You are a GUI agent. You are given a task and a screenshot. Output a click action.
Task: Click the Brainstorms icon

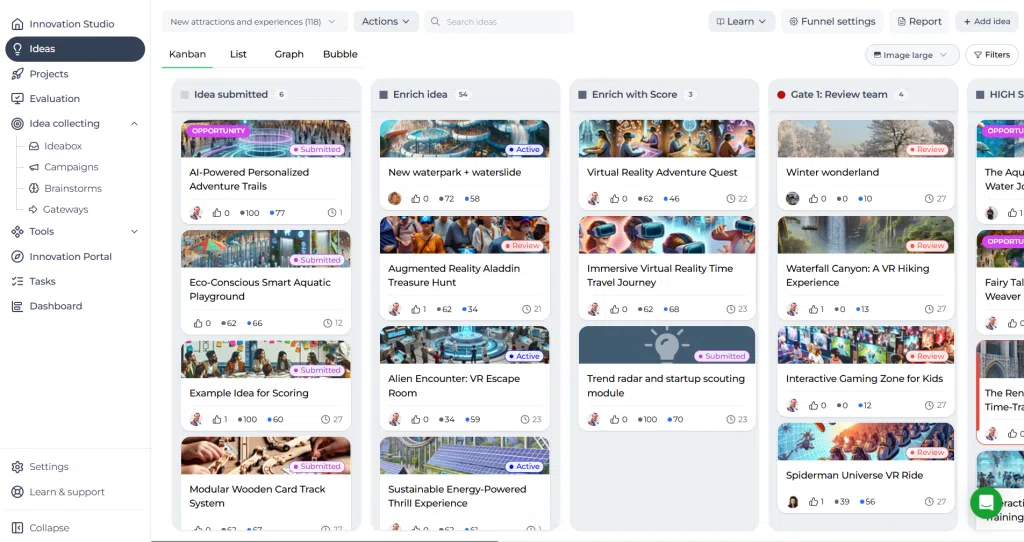34,188
